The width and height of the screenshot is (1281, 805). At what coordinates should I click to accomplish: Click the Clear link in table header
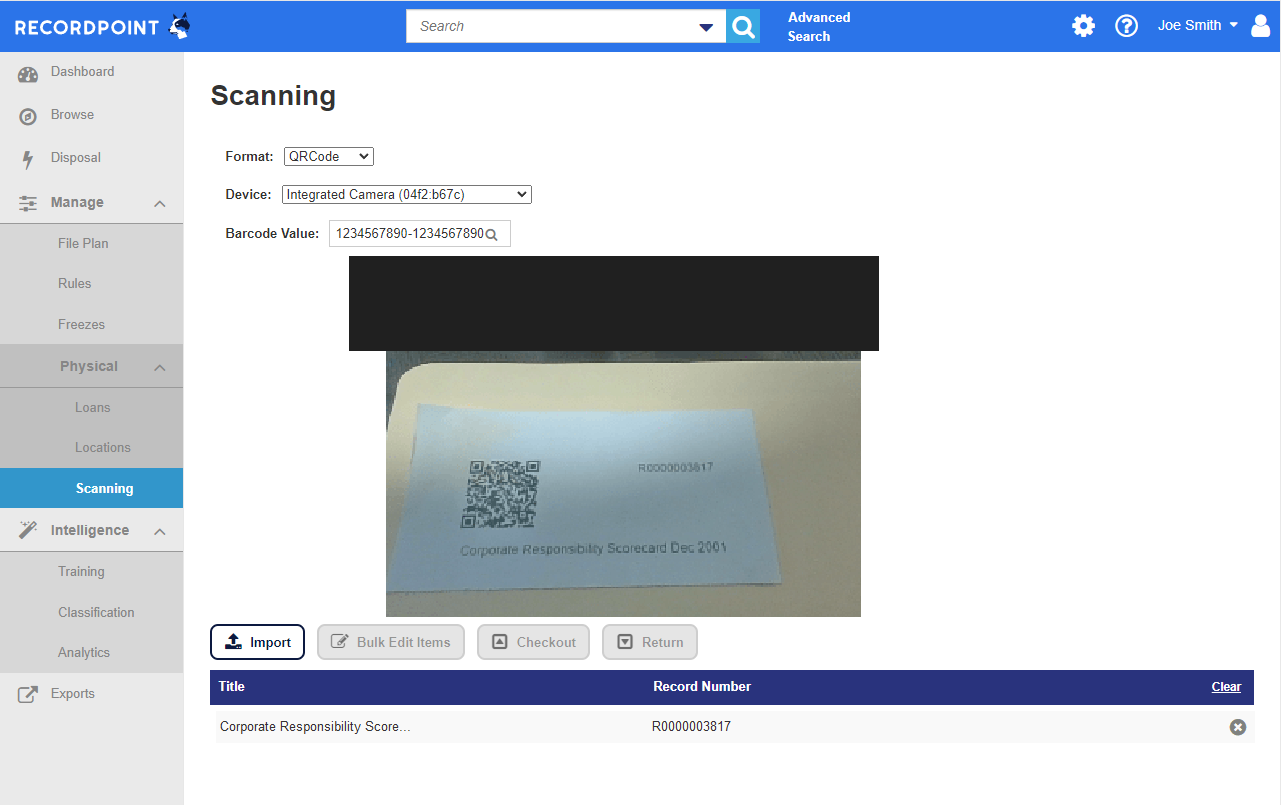click(x=1226, y=687)
